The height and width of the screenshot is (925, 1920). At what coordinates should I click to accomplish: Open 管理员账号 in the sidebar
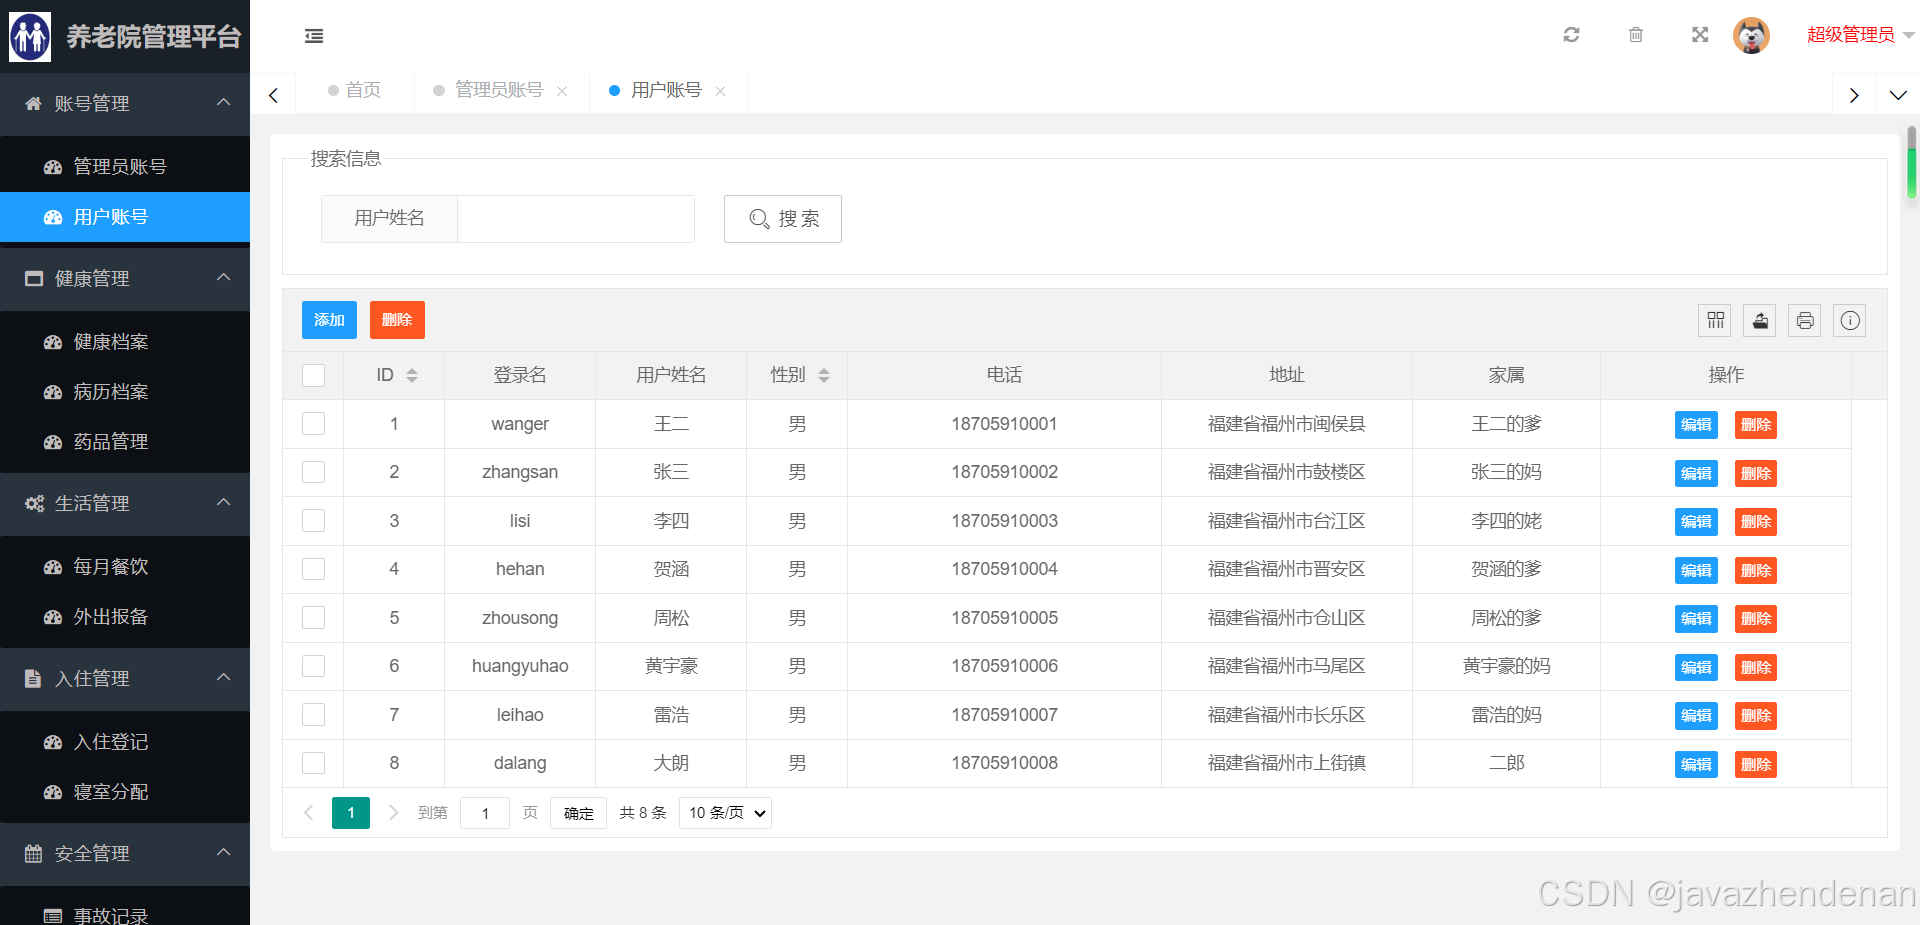pos(125,167)
